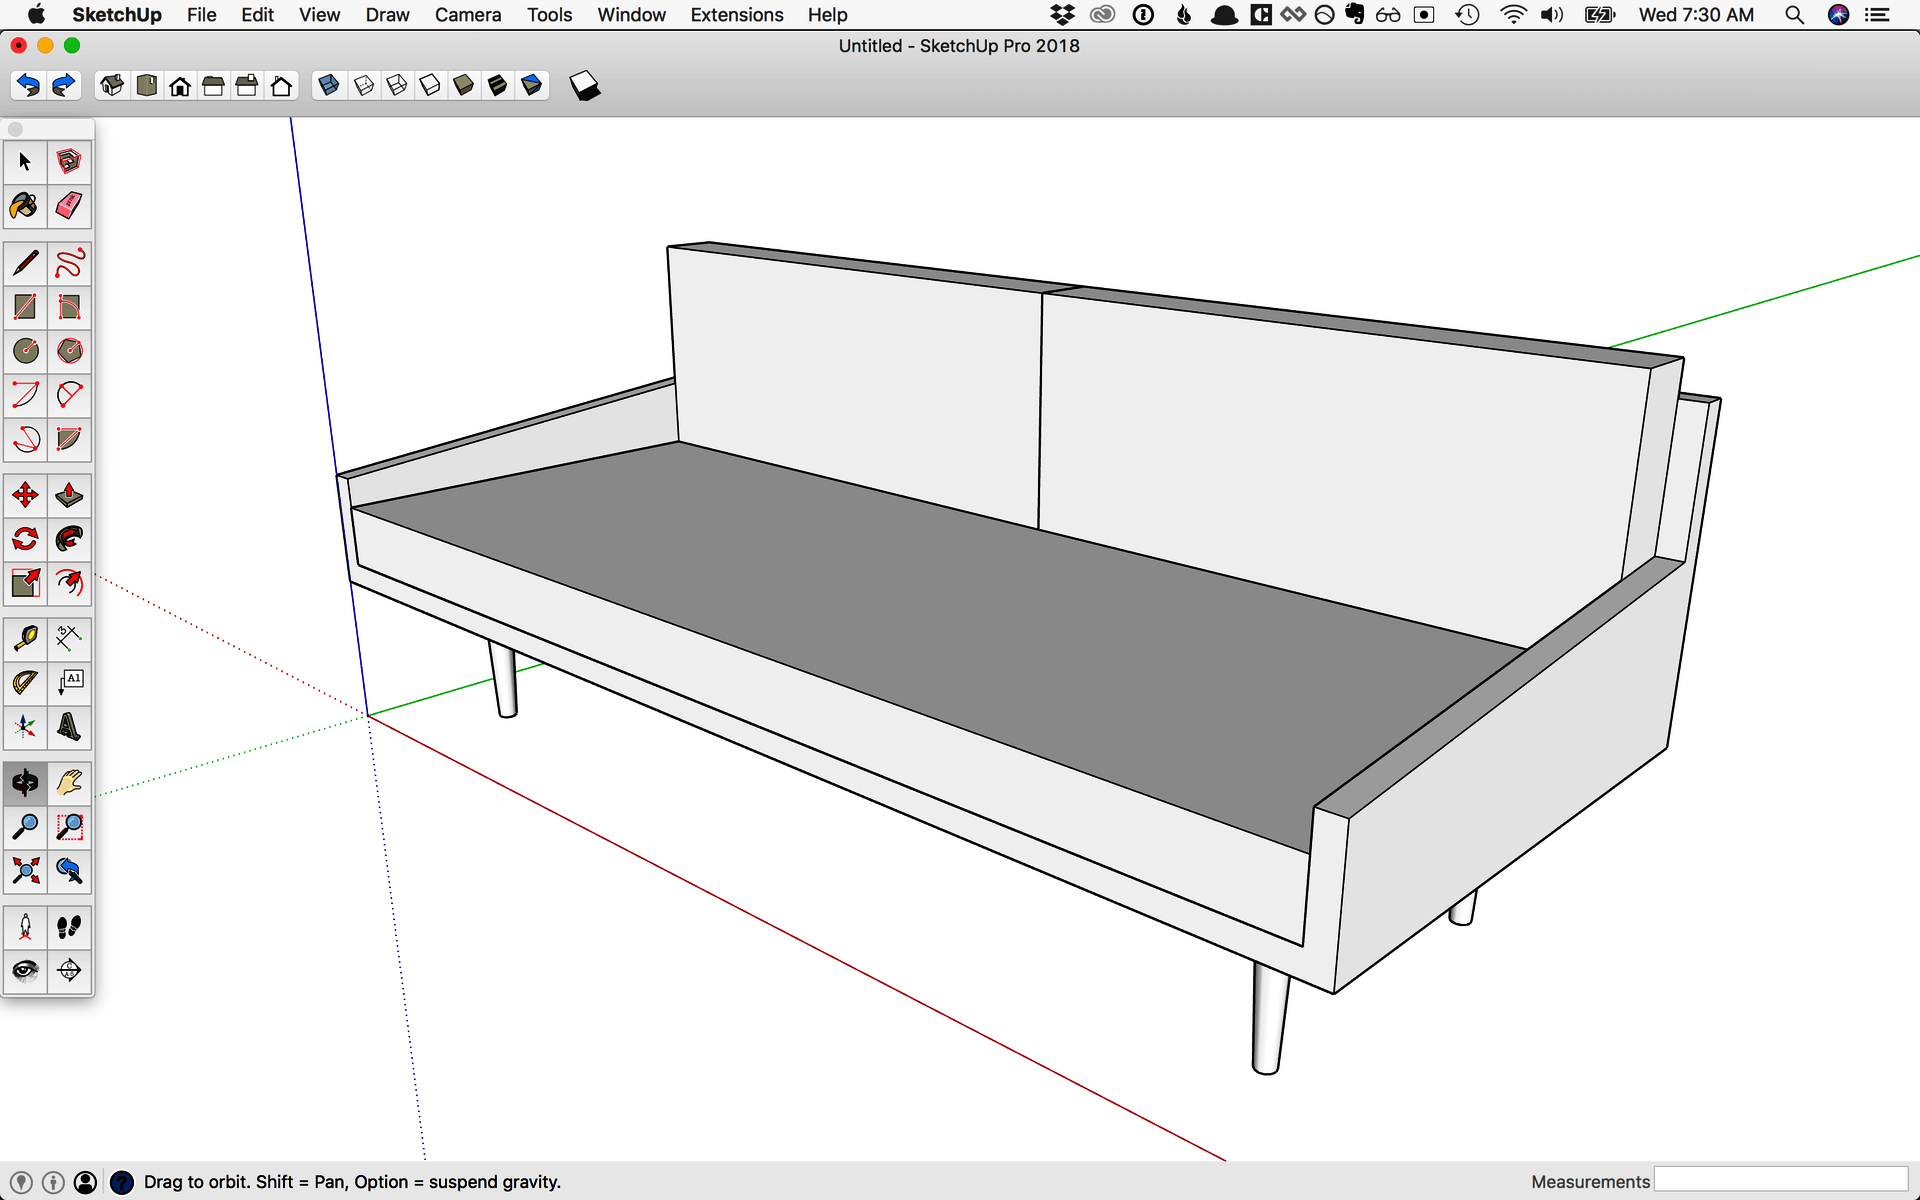Switch to Iso standard view
This screenshot has width=1920, height=1200.
[112, 86]
